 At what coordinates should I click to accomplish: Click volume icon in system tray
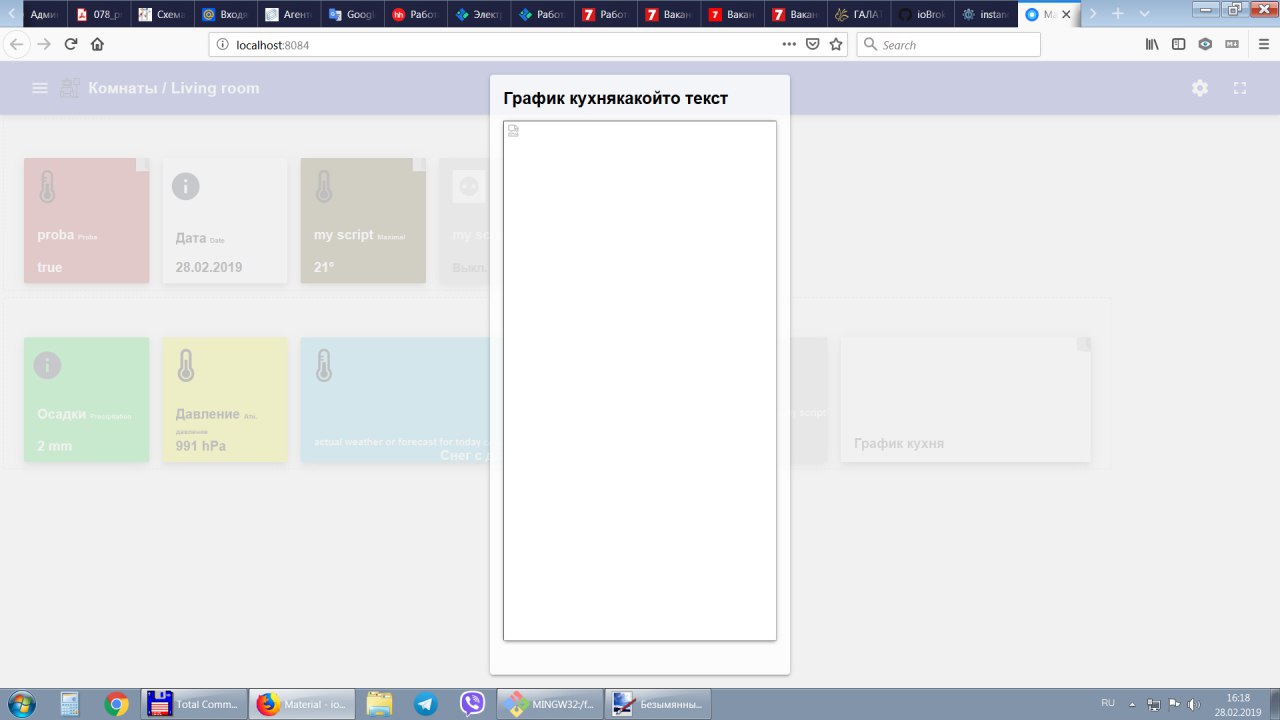coord(1193,704)
